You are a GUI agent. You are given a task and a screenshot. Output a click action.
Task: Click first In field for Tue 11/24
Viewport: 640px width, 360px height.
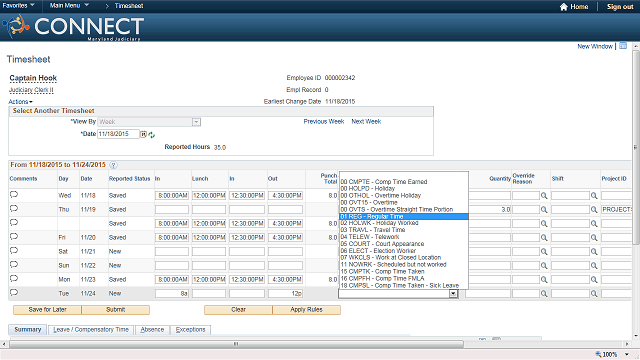click(172, 293)
